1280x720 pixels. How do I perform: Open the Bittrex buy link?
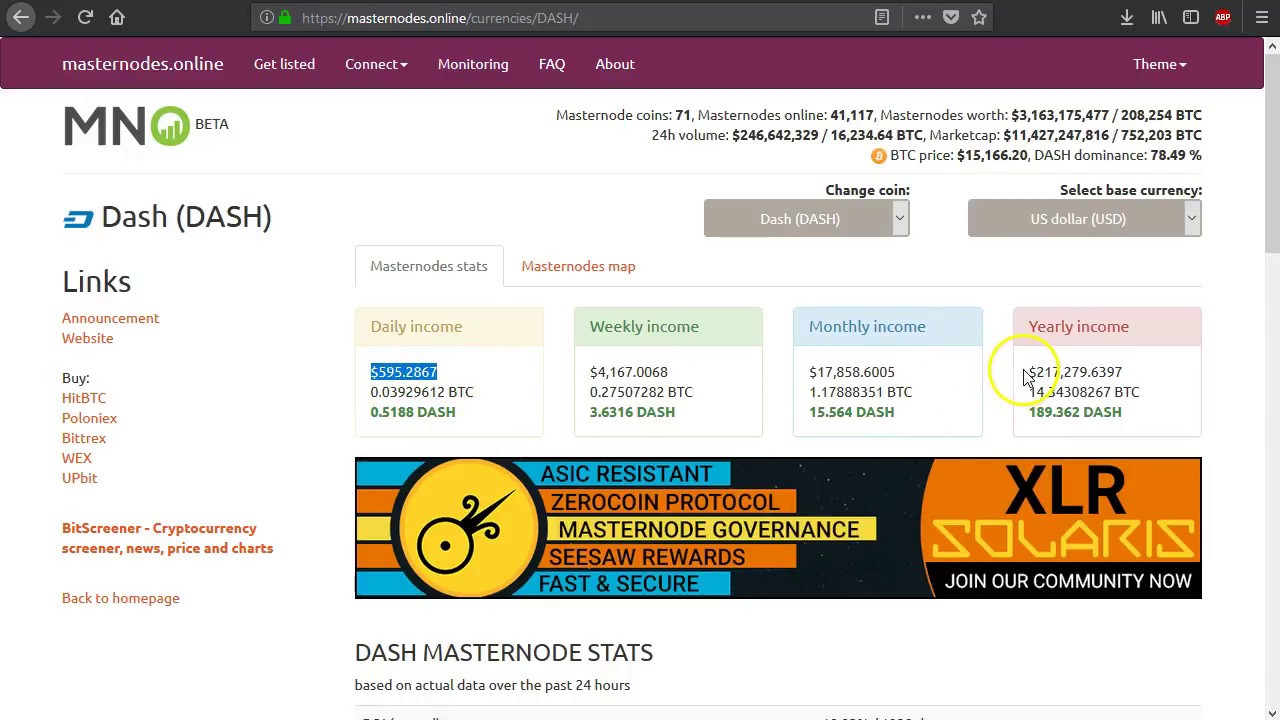(84, 438)
